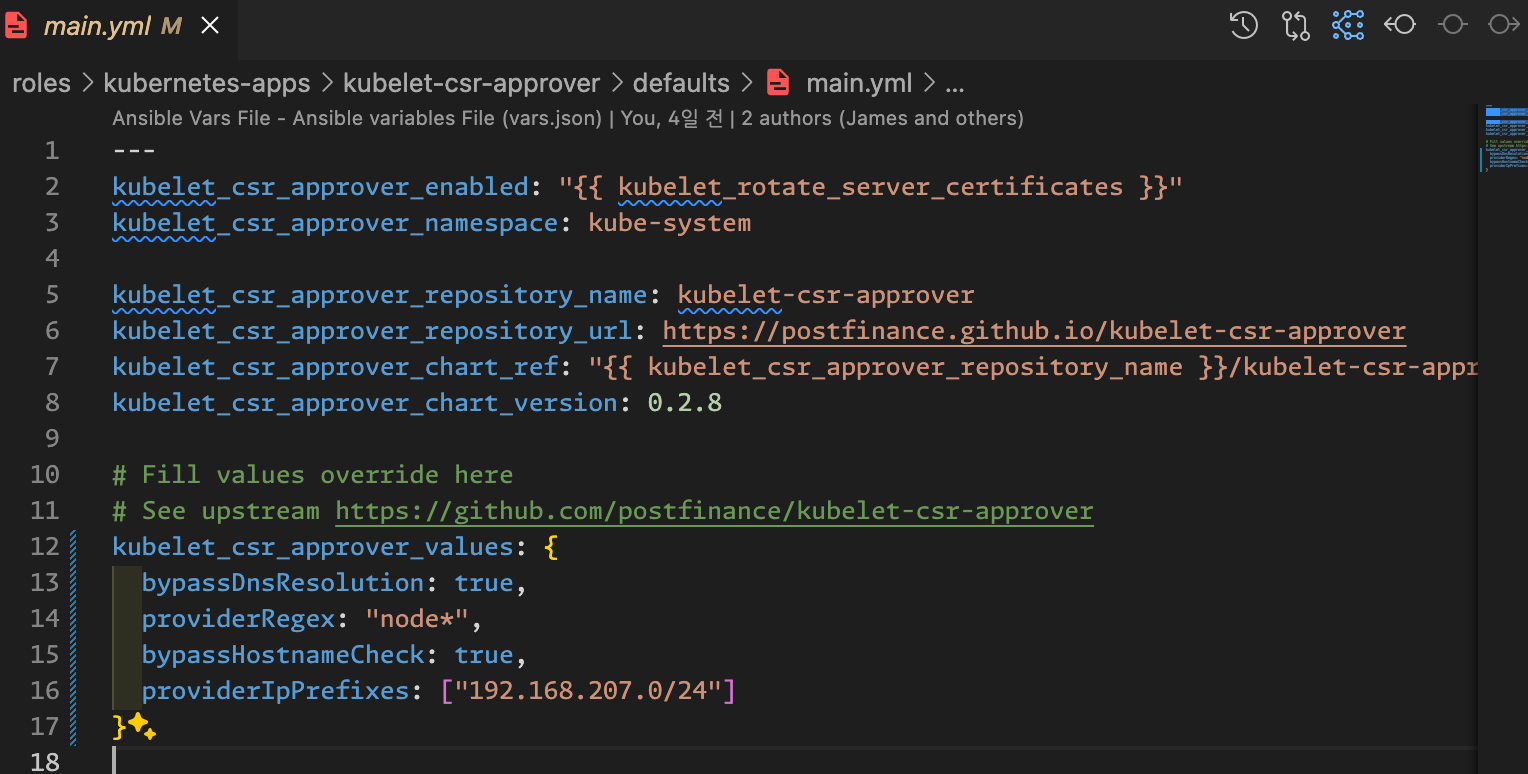
Task: Click the document start '---' marker
Action: [x=134, y=150]
